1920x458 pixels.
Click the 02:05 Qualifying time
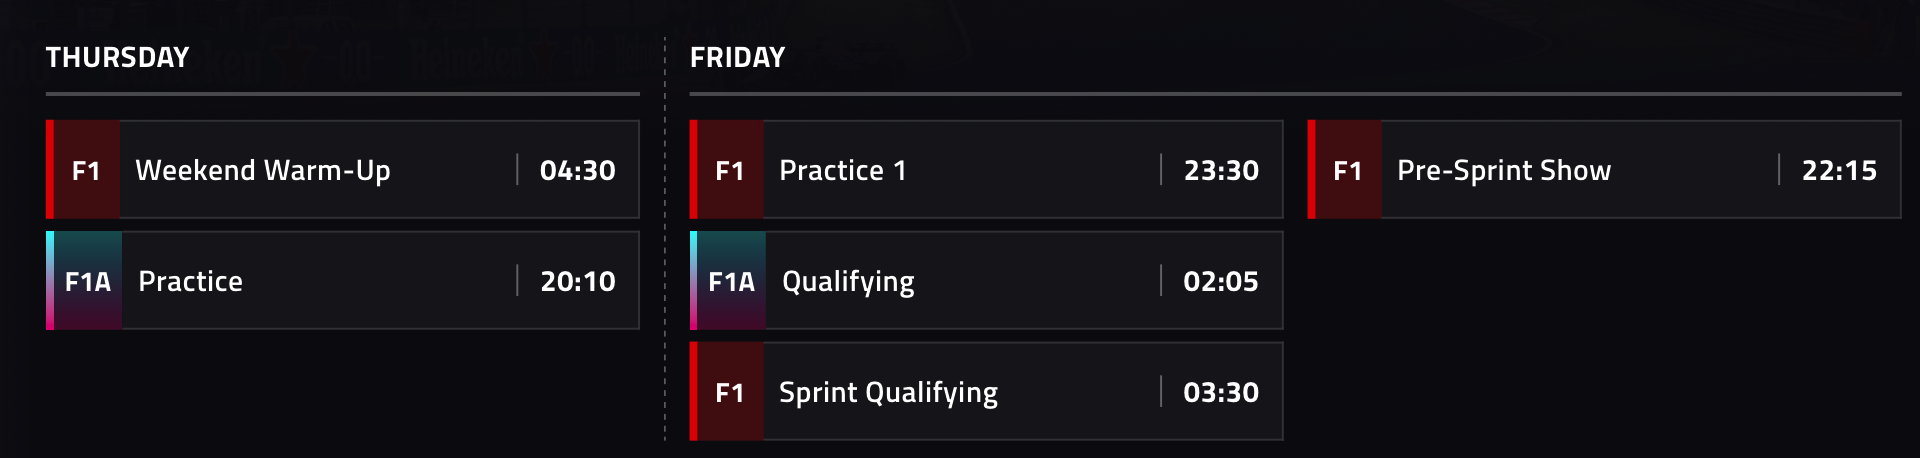tap(1221, 282)
